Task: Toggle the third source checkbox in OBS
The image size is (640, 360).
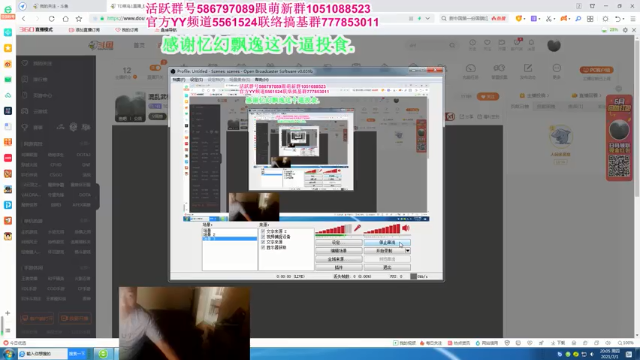Action: click(263, 242)
